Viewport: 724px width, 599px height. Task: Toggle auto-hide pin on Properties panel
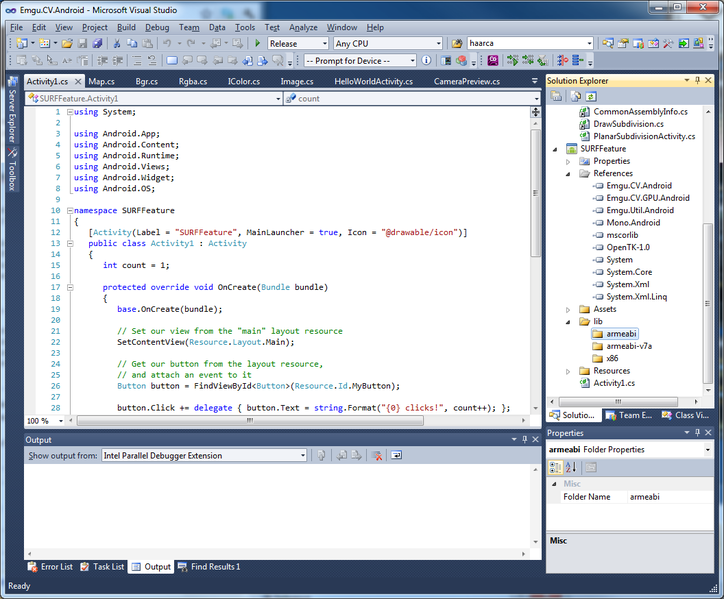(x=698, y=432)
